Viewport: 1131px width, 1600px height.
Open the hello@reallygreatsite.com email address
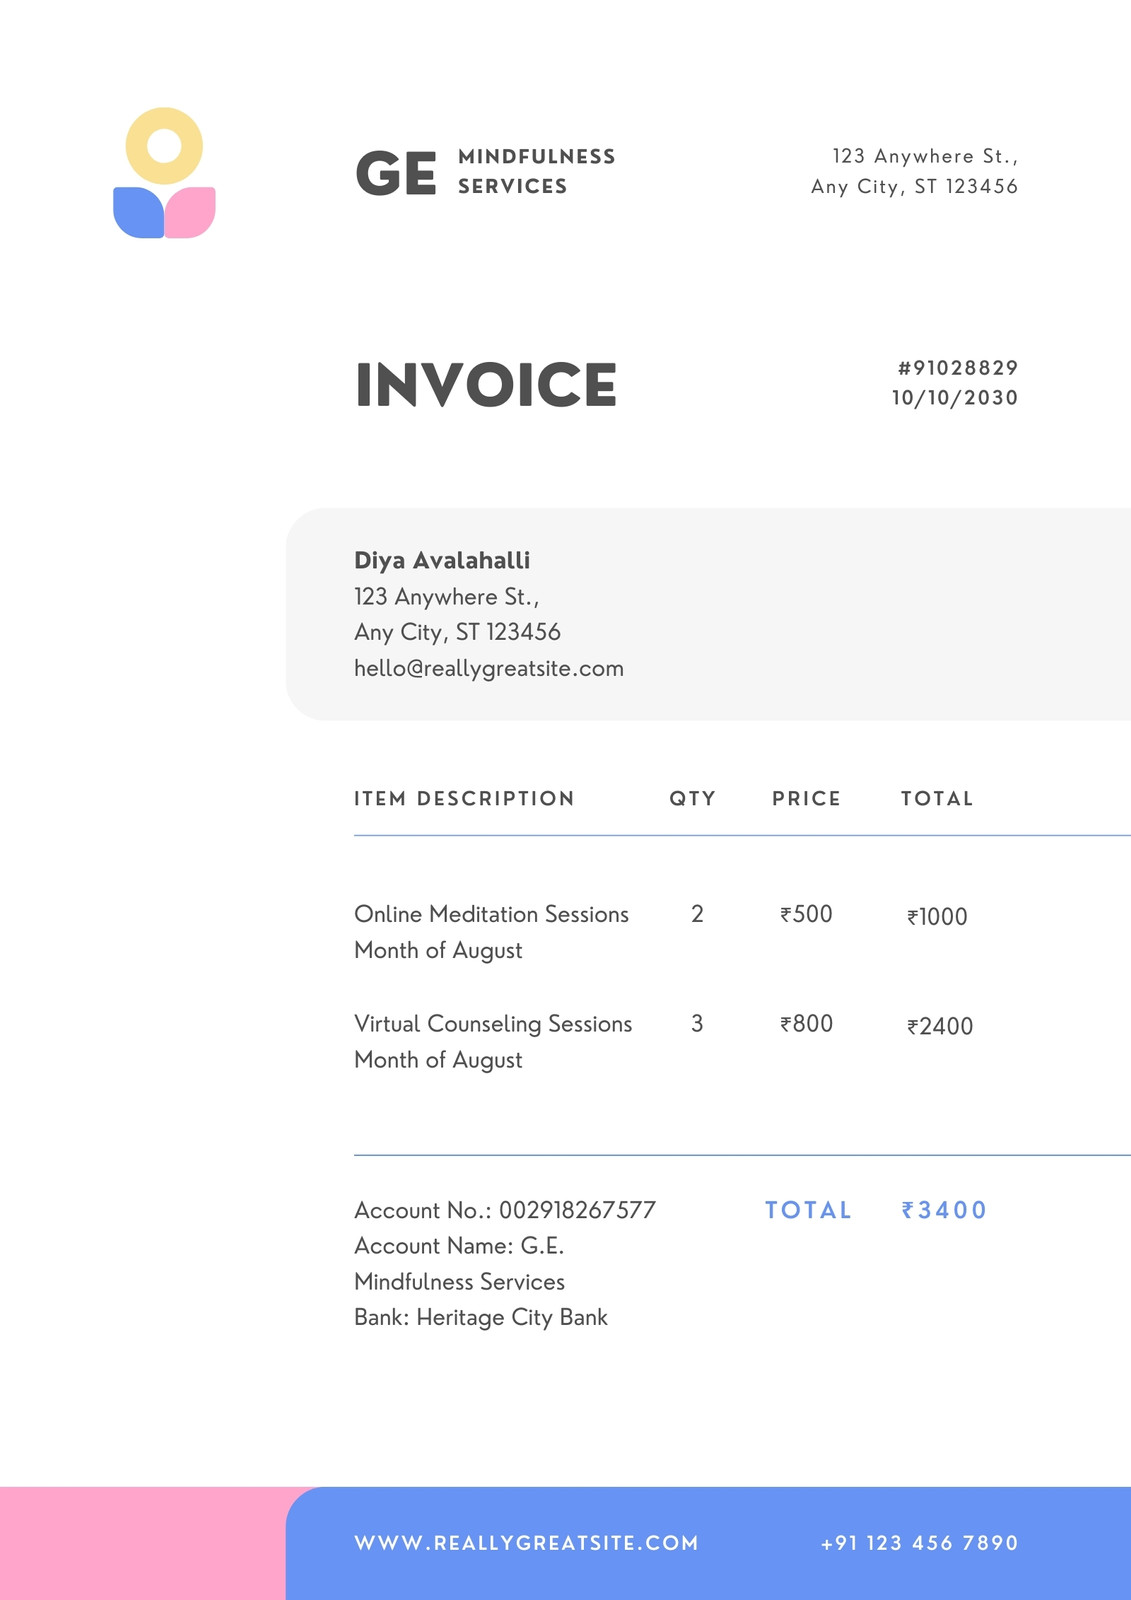(489, 668)
